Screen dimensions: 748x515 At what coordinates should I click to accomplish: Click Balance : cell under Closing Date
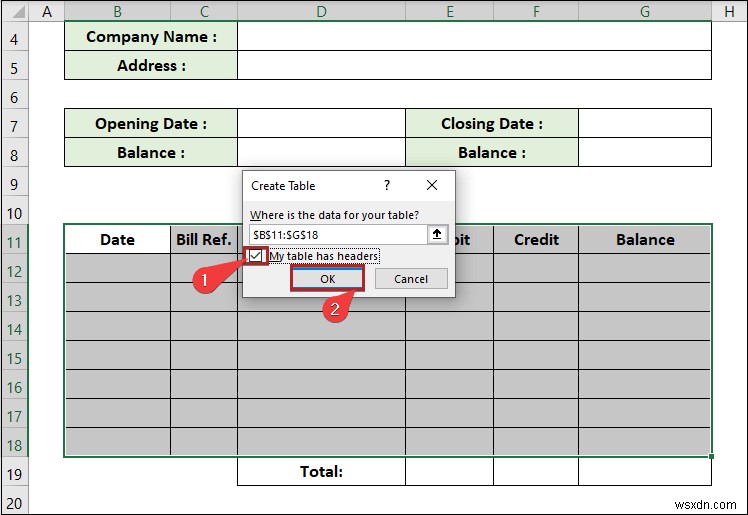(492, 153)
